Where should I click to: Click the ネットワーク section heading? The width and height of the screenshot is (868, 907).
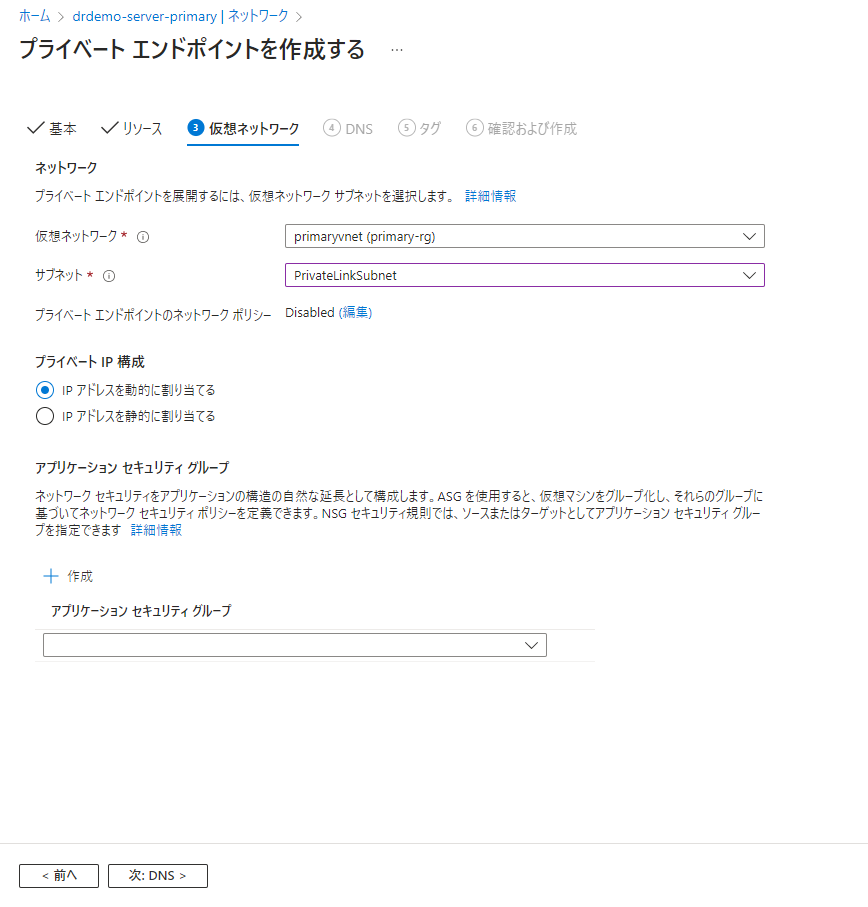tap(66, 168)
